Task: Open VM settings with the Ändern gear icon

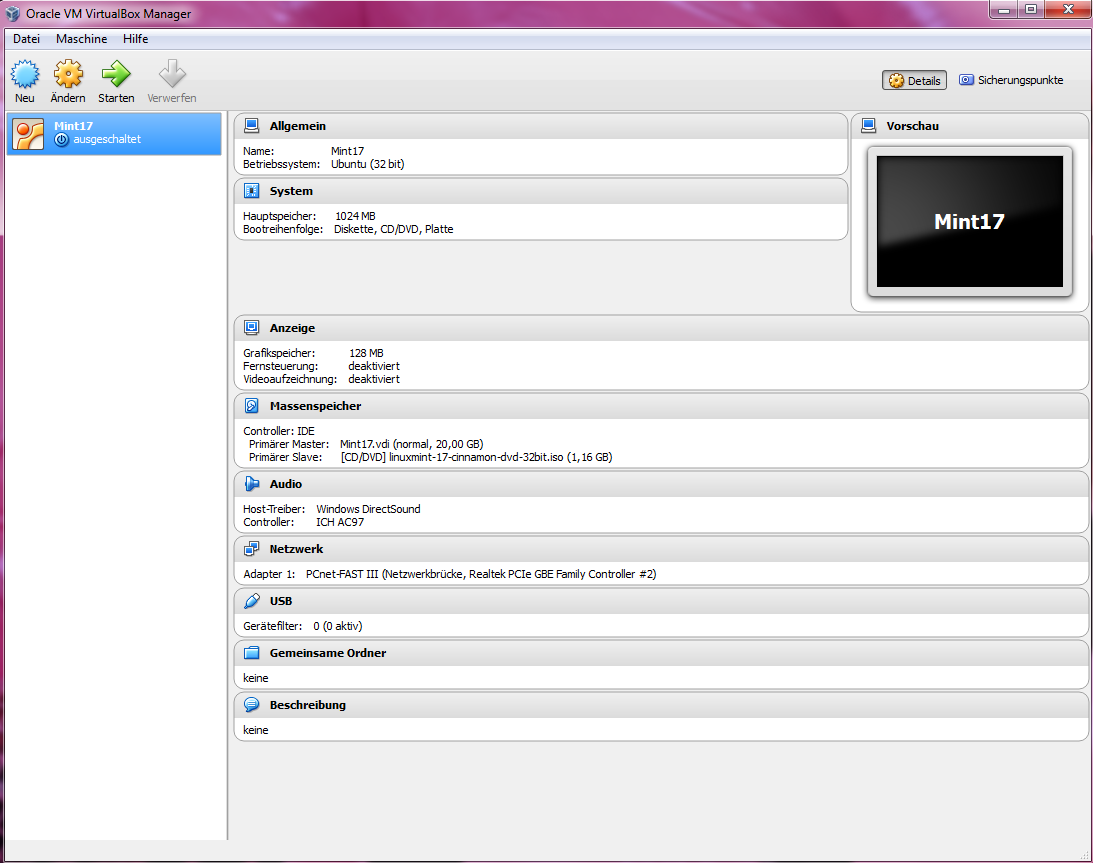Action: point(68,74)
